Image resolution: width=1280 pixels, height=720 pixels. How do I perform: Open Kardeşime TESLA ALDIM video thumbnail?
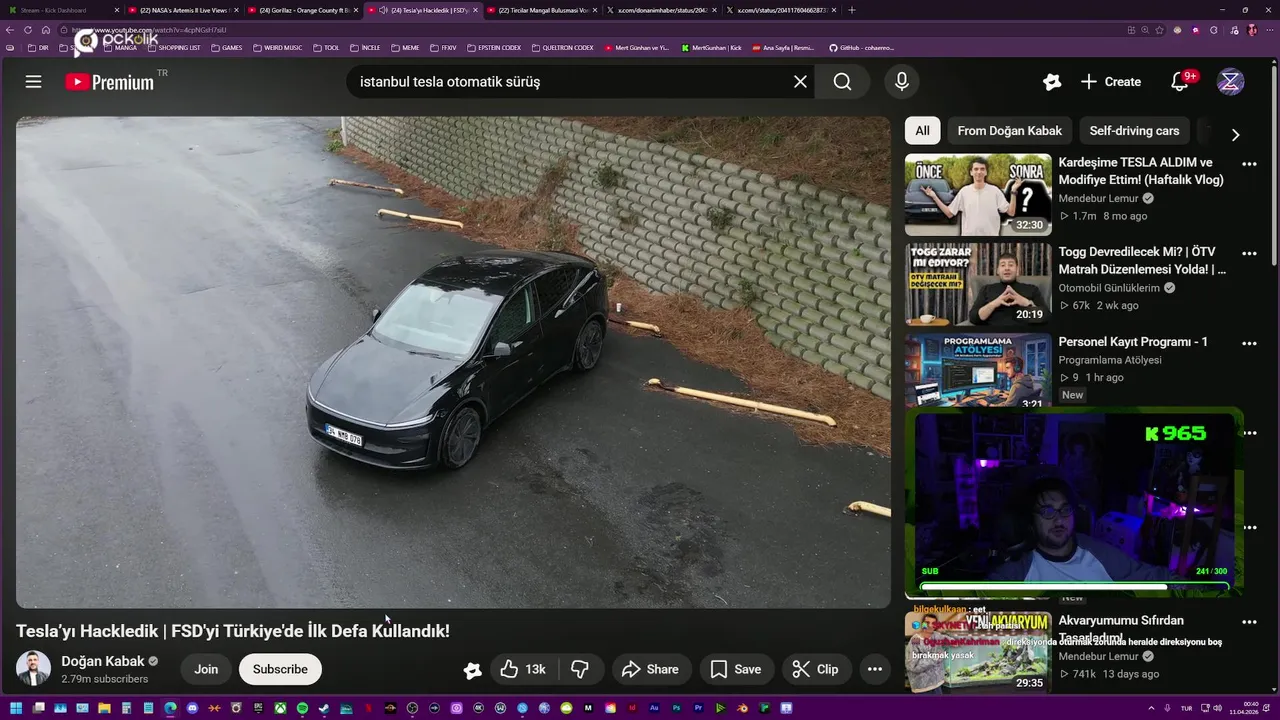pos(978,194)
